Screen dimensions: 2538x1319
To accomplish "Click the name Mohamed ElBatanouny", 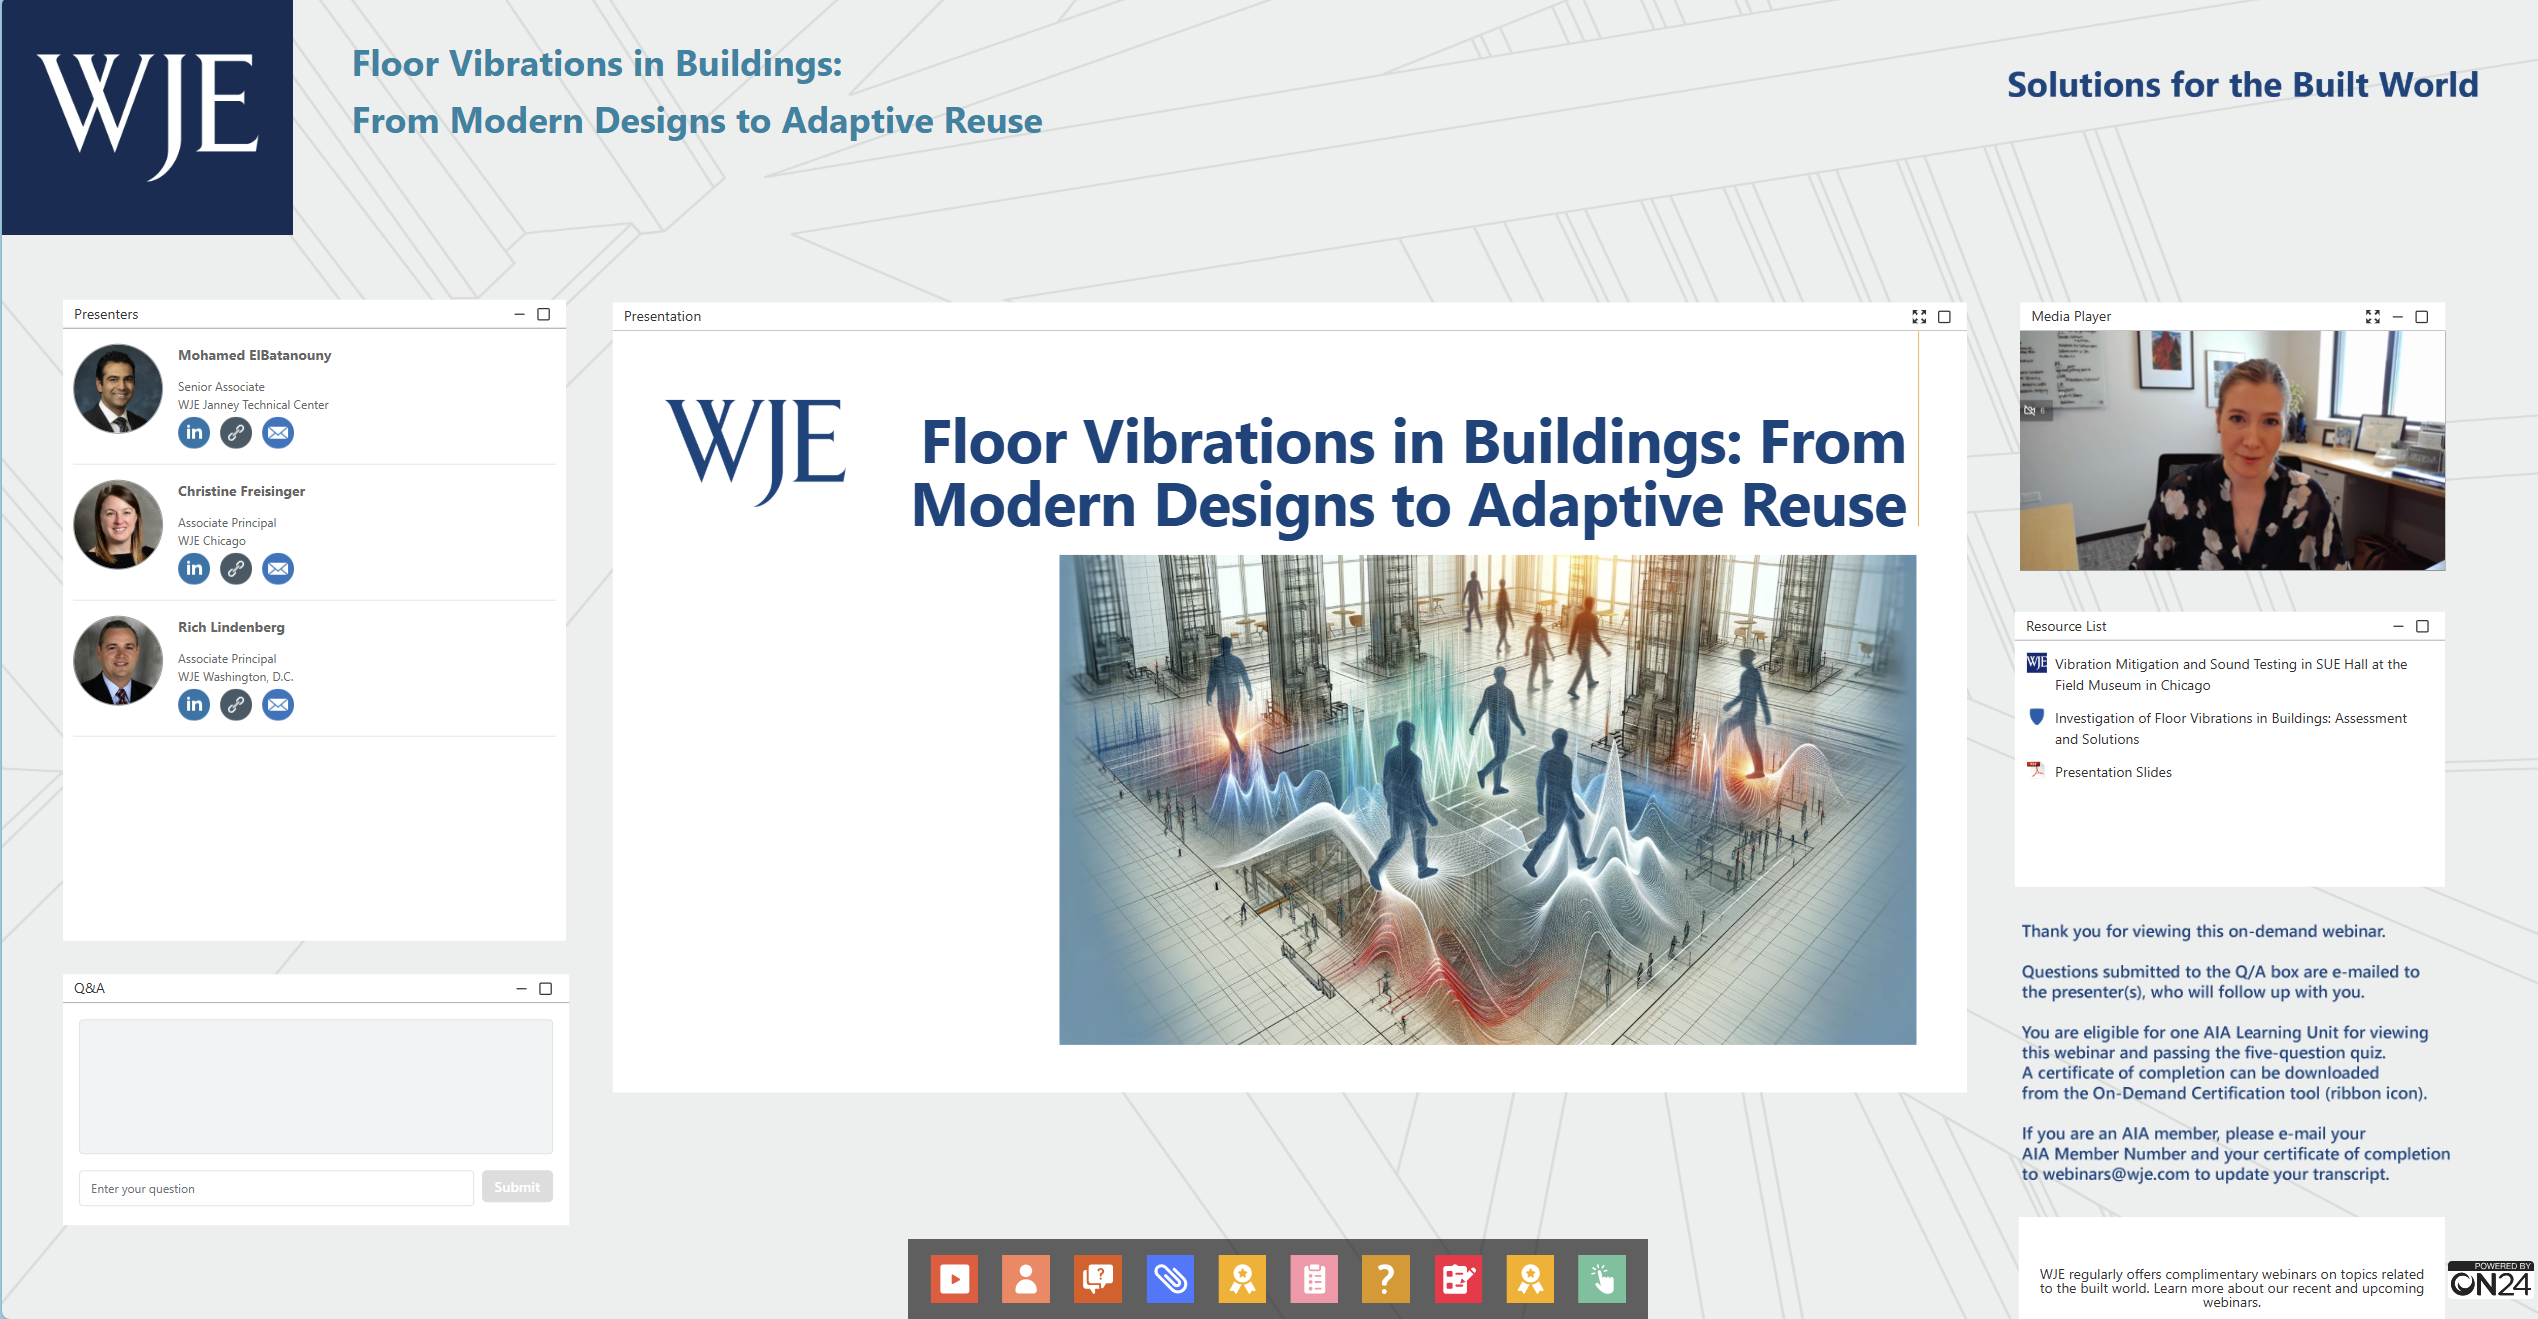I will (254, 355).
